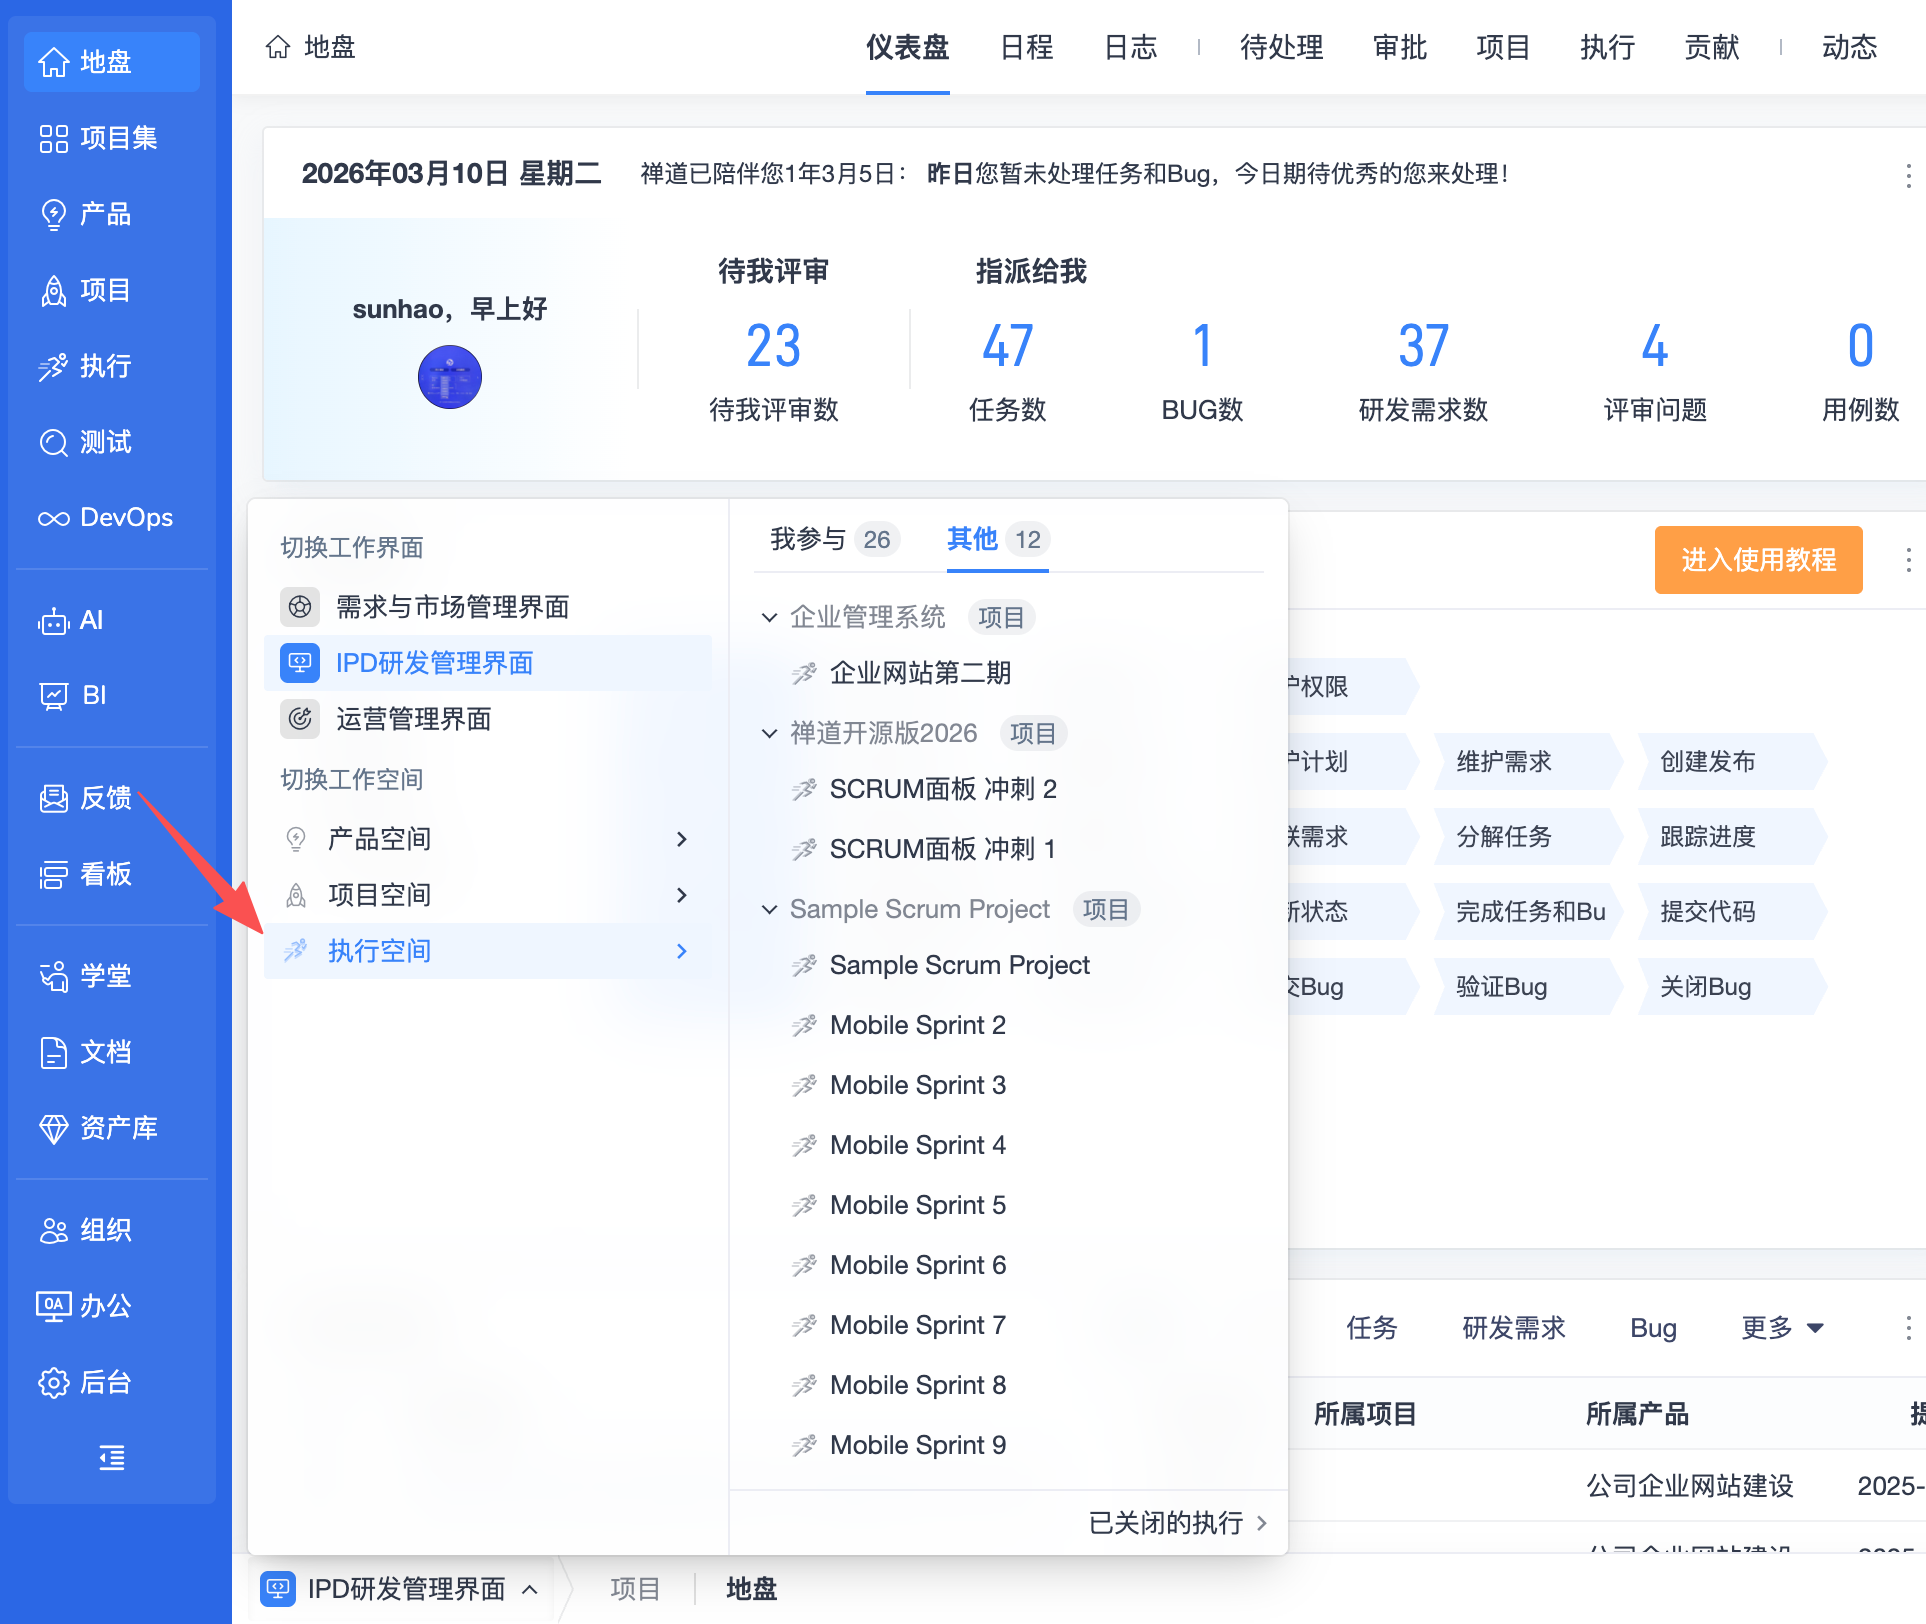The image size is (1926, 1624).
Task: Expand the 产品空间 submenu arrow
Action: point(681,839)
